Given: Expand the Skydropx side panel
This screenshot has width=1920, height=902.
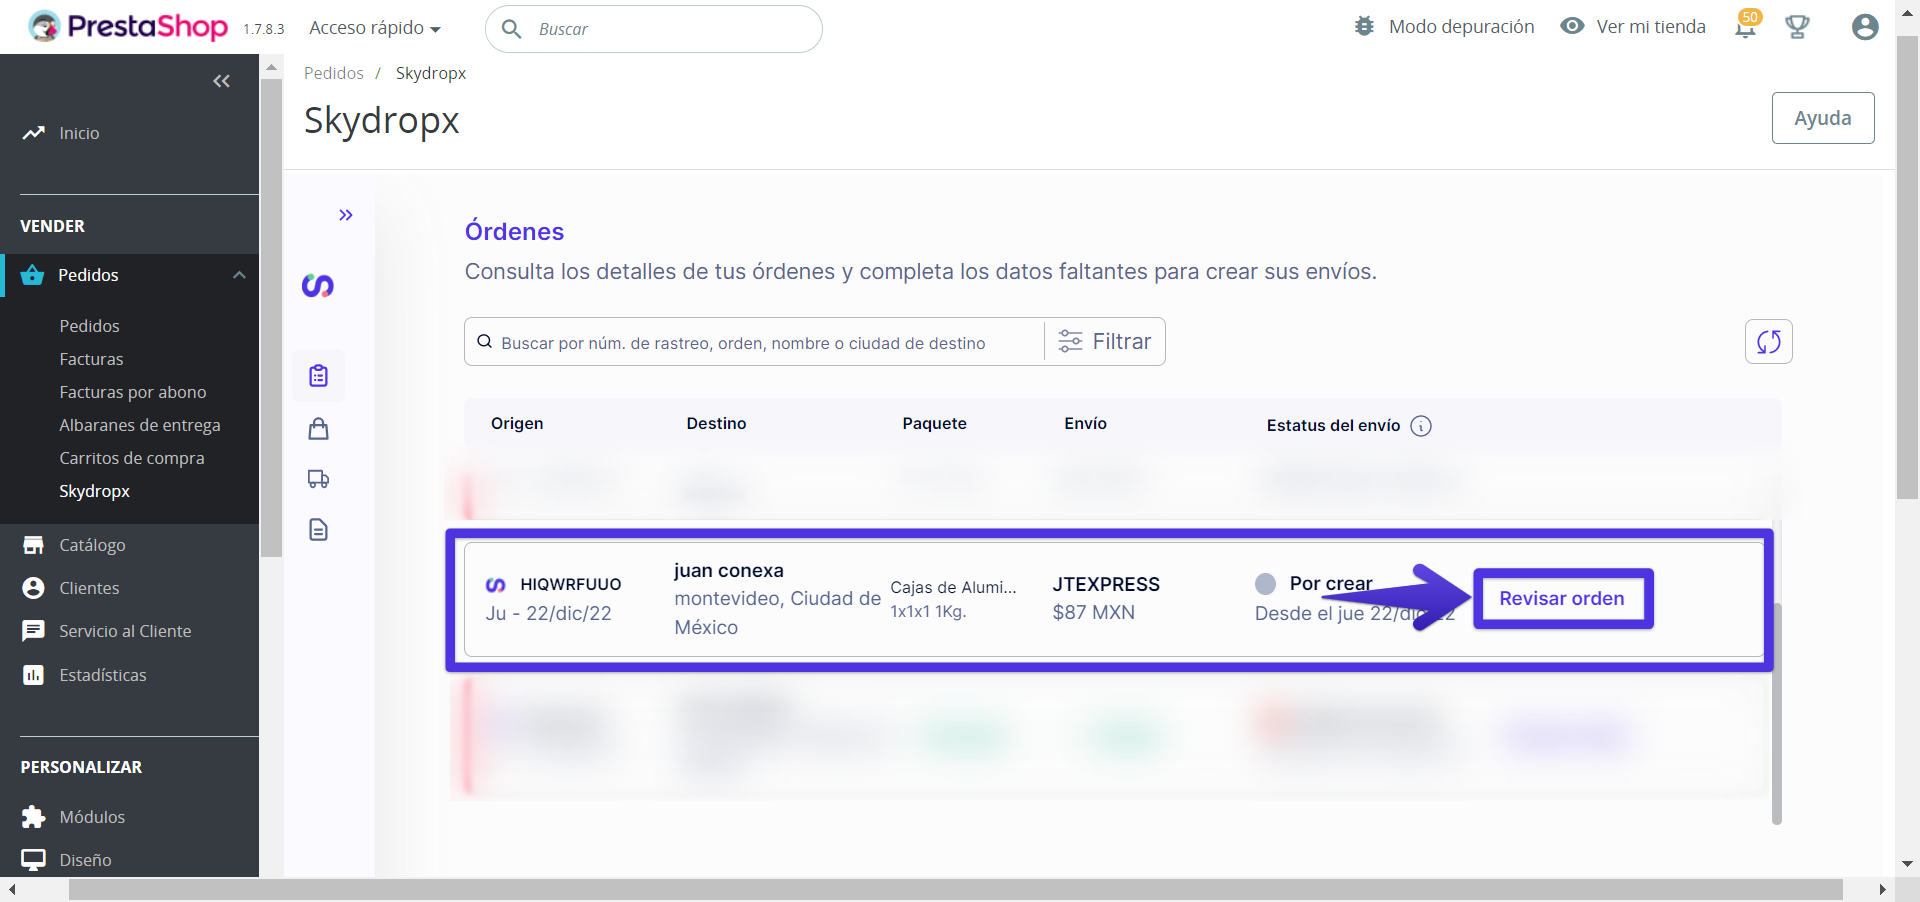Looking at the screenshot, I should click(345, 215).
